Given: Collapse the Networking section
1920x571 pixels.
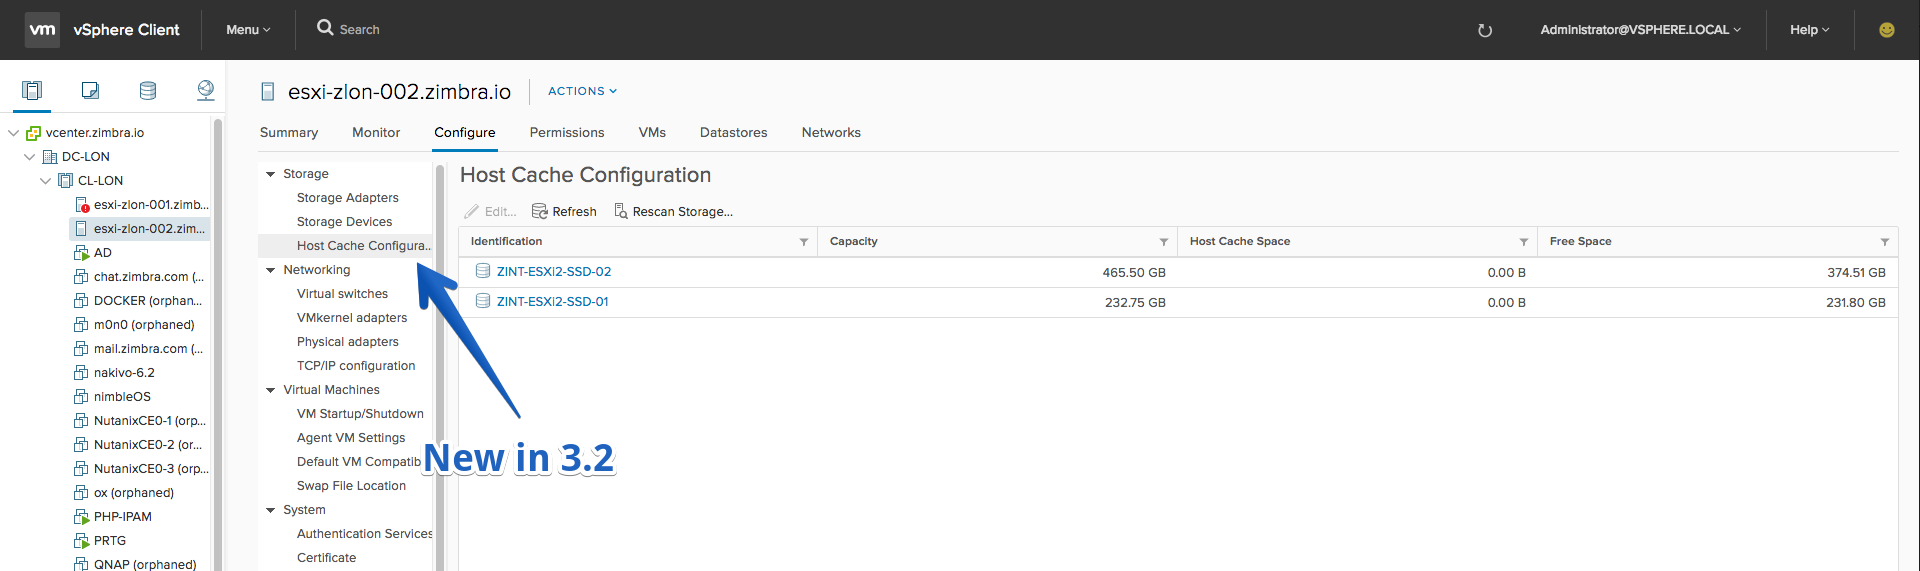Looking at the screenshot, I should click(x=270, y=270).
